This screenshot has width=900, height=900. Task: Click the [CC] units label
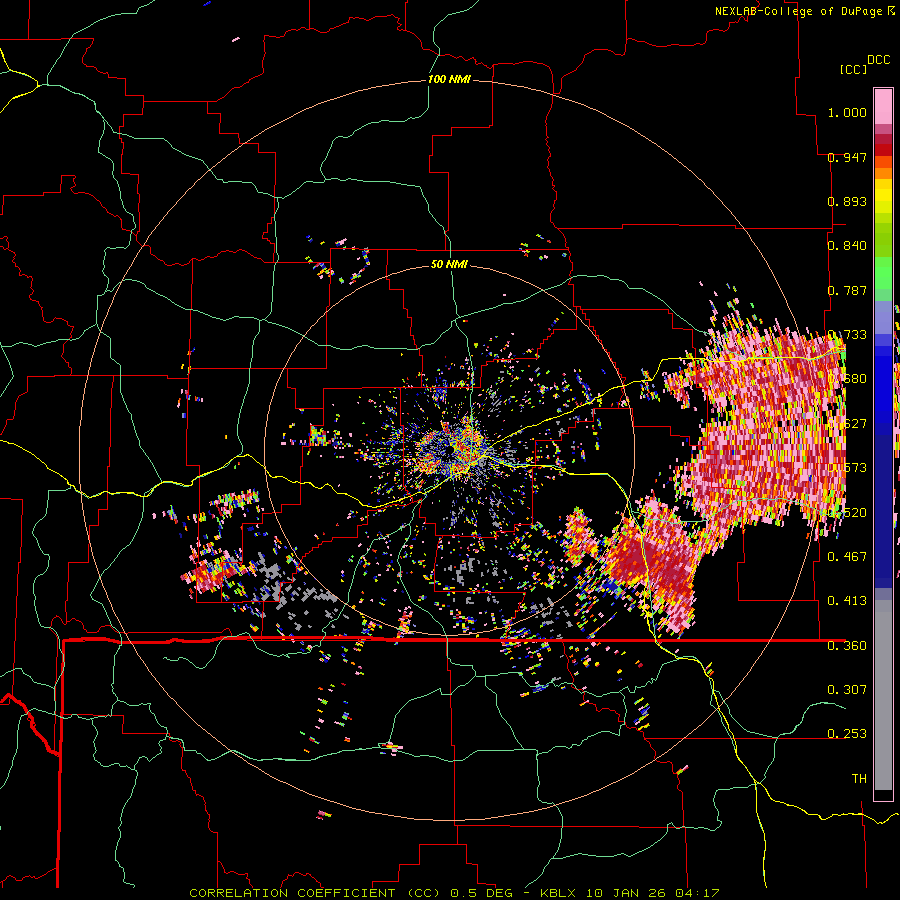point(853,69)
